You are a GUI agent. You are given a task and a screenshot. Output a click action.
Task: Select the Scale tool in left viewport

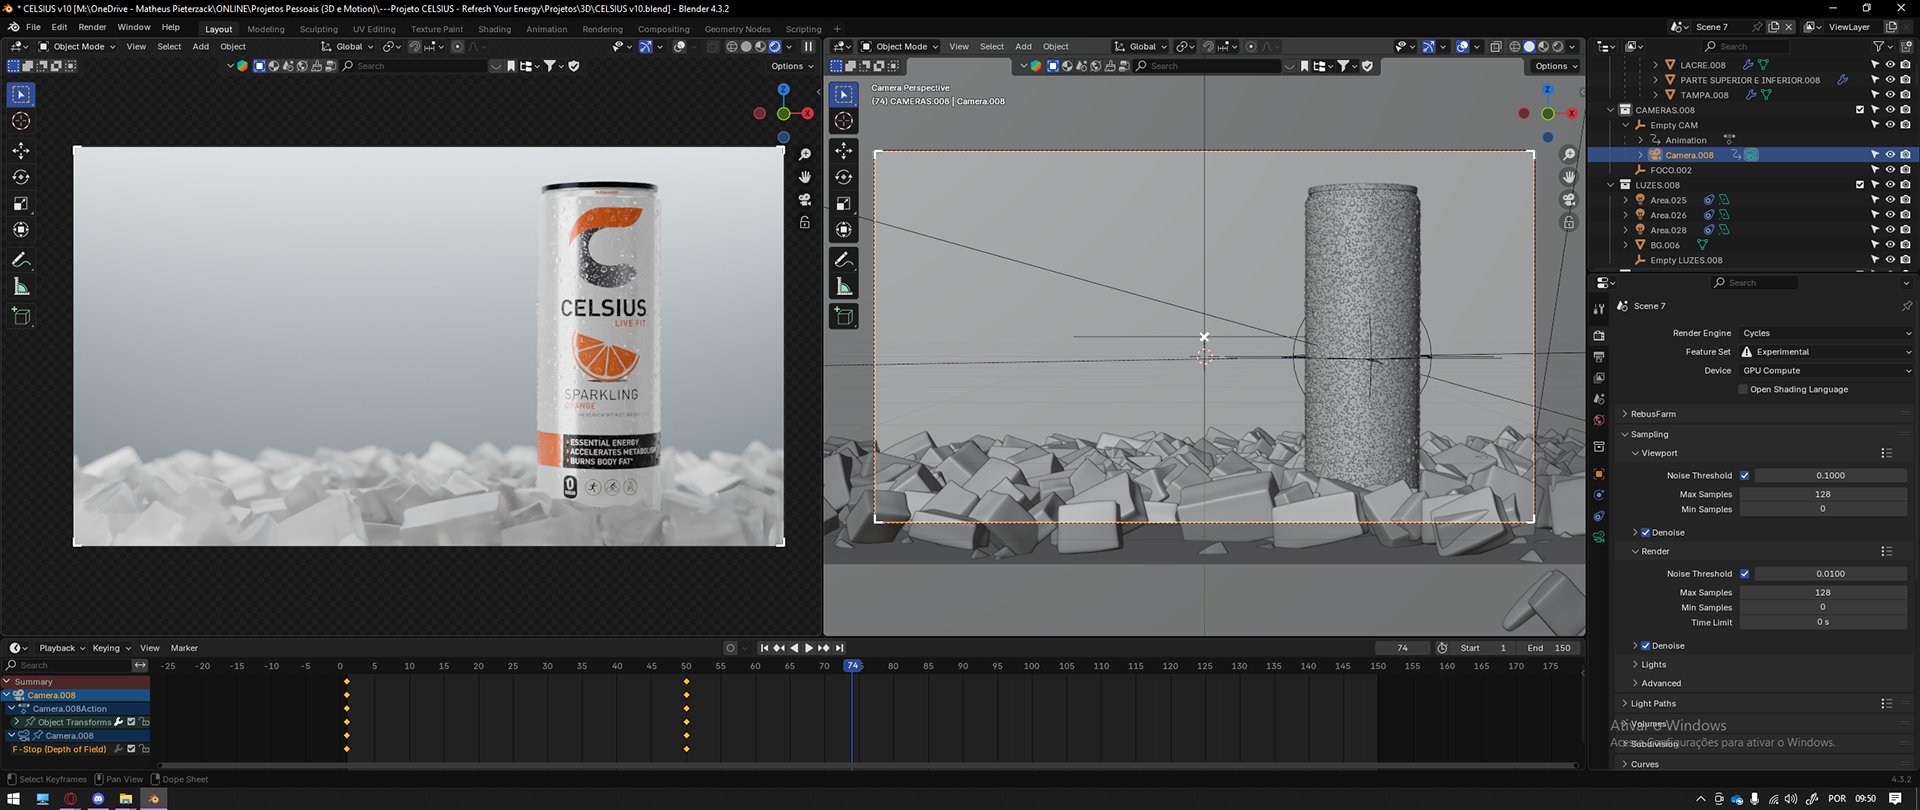pyautogui.click(x=21, y=204)
